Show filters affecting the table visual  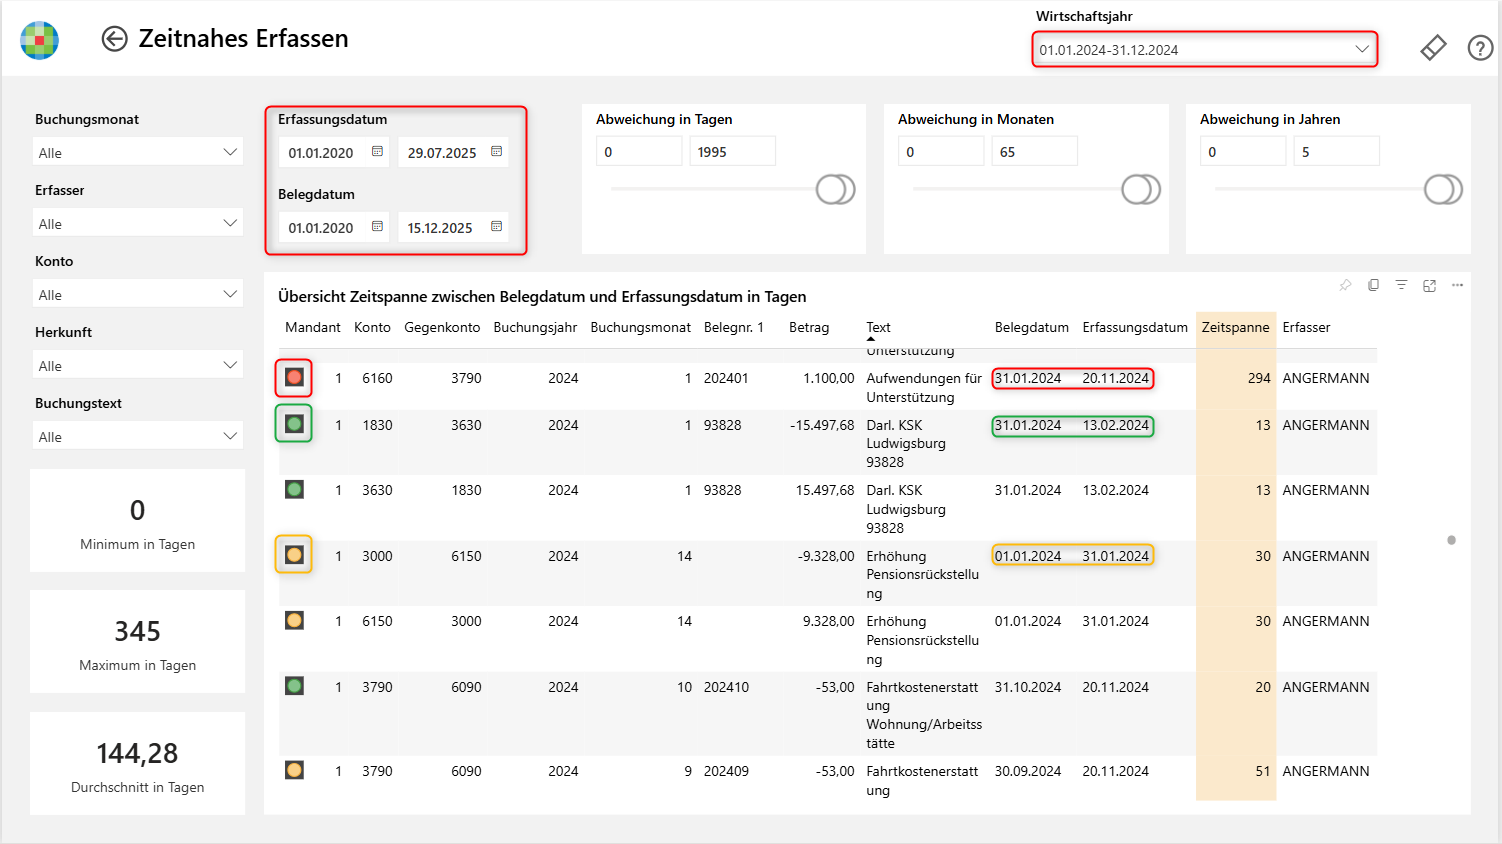click(1401, 285)
